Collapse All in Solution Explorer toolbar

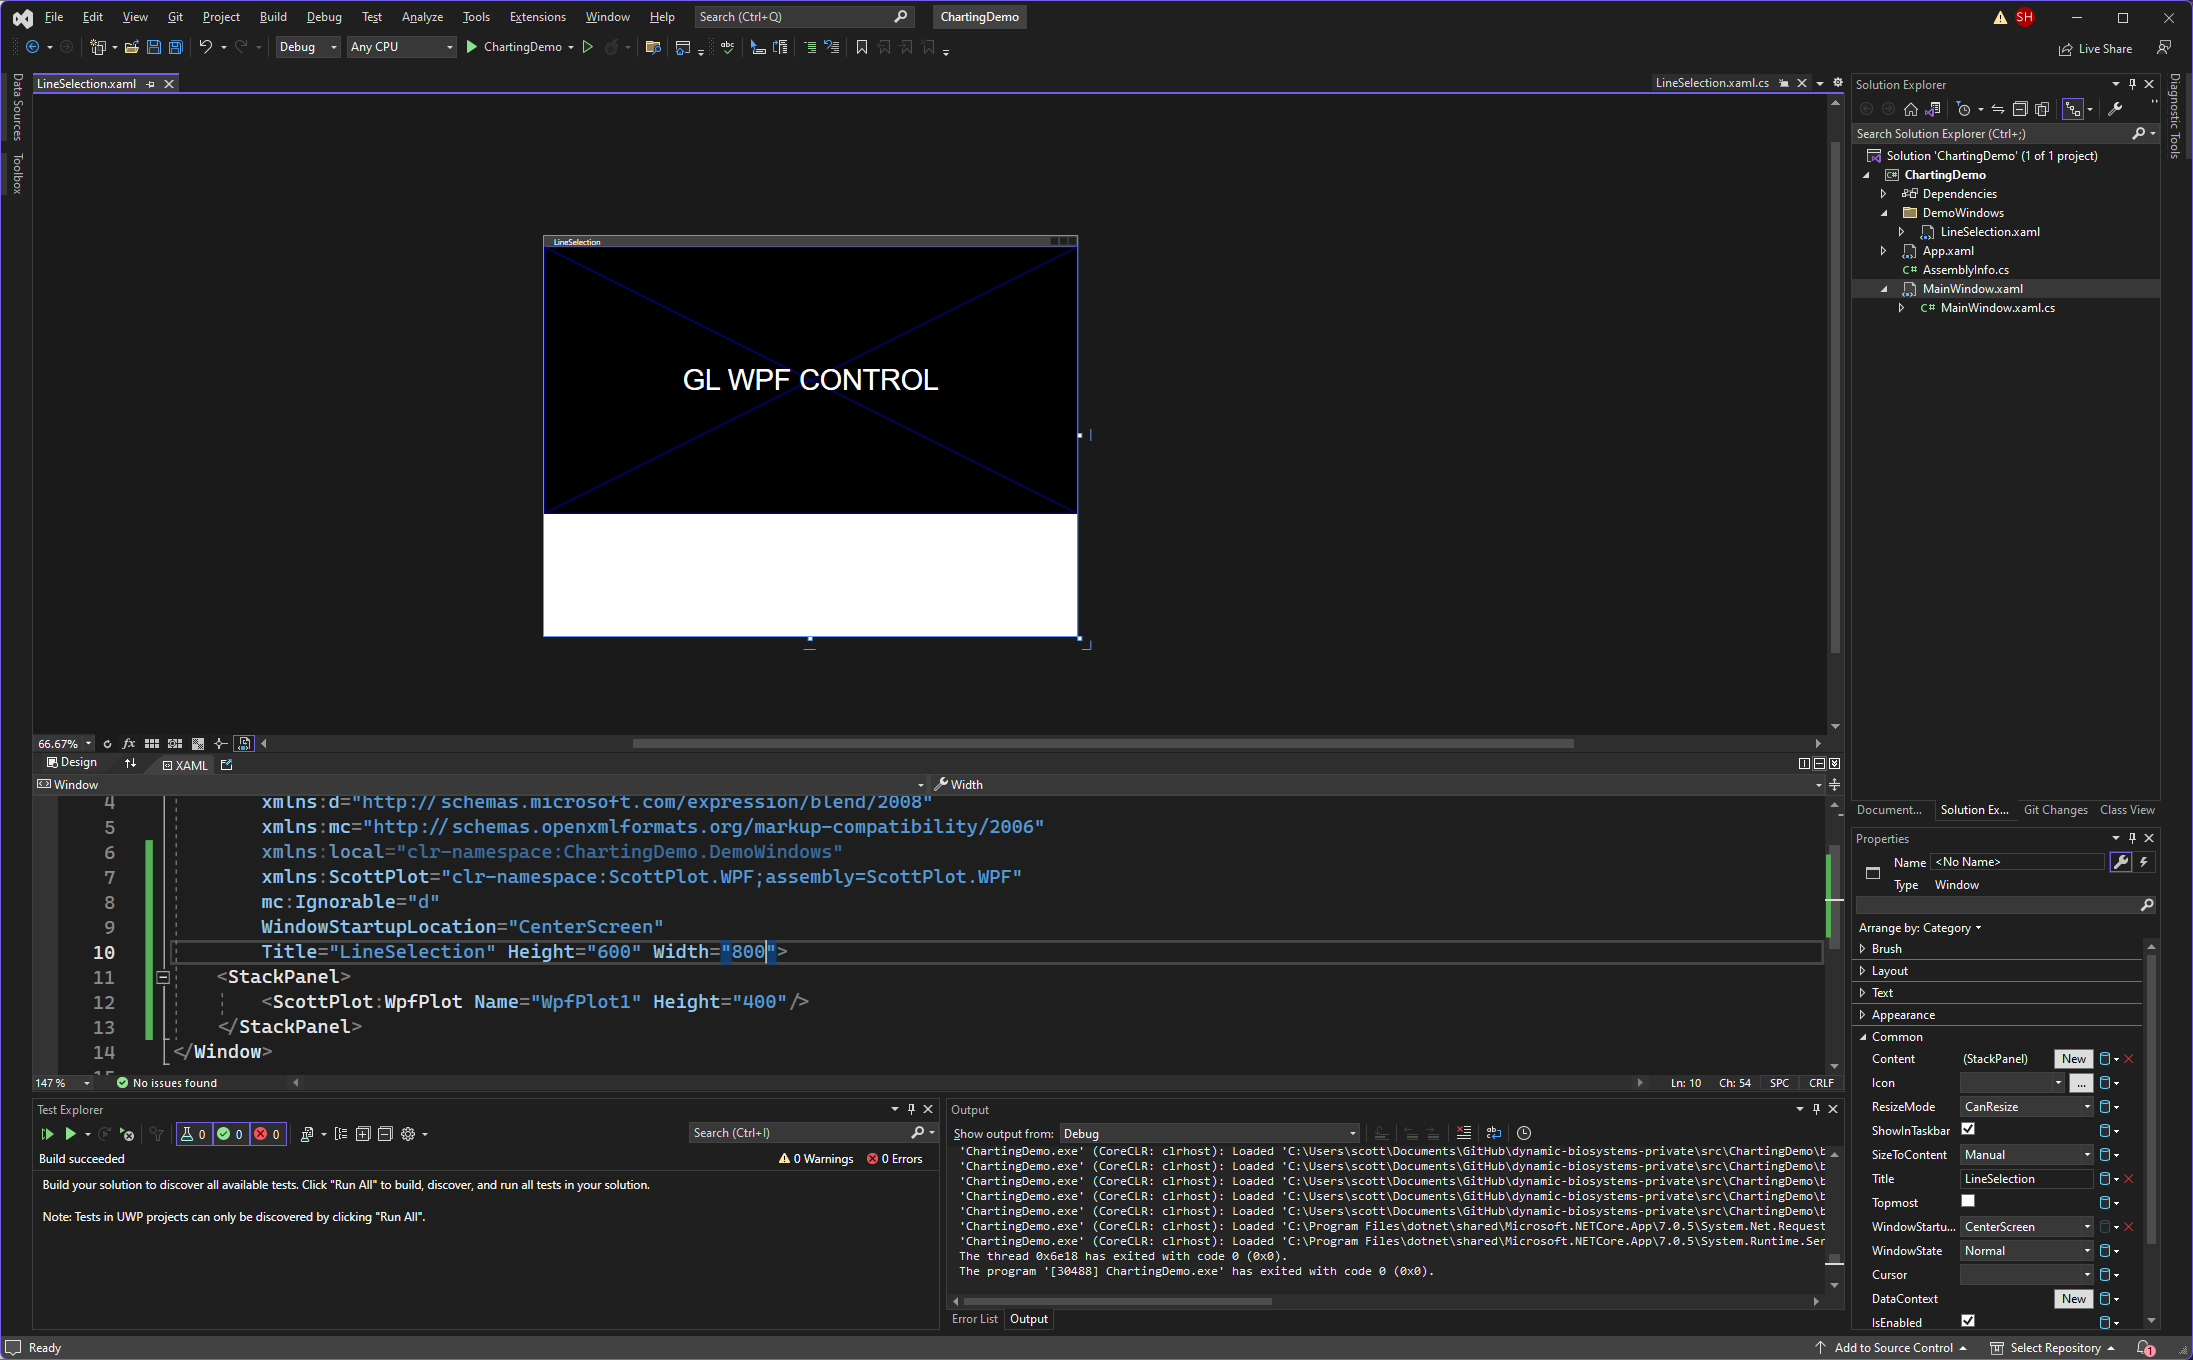tap(2020, 109)
